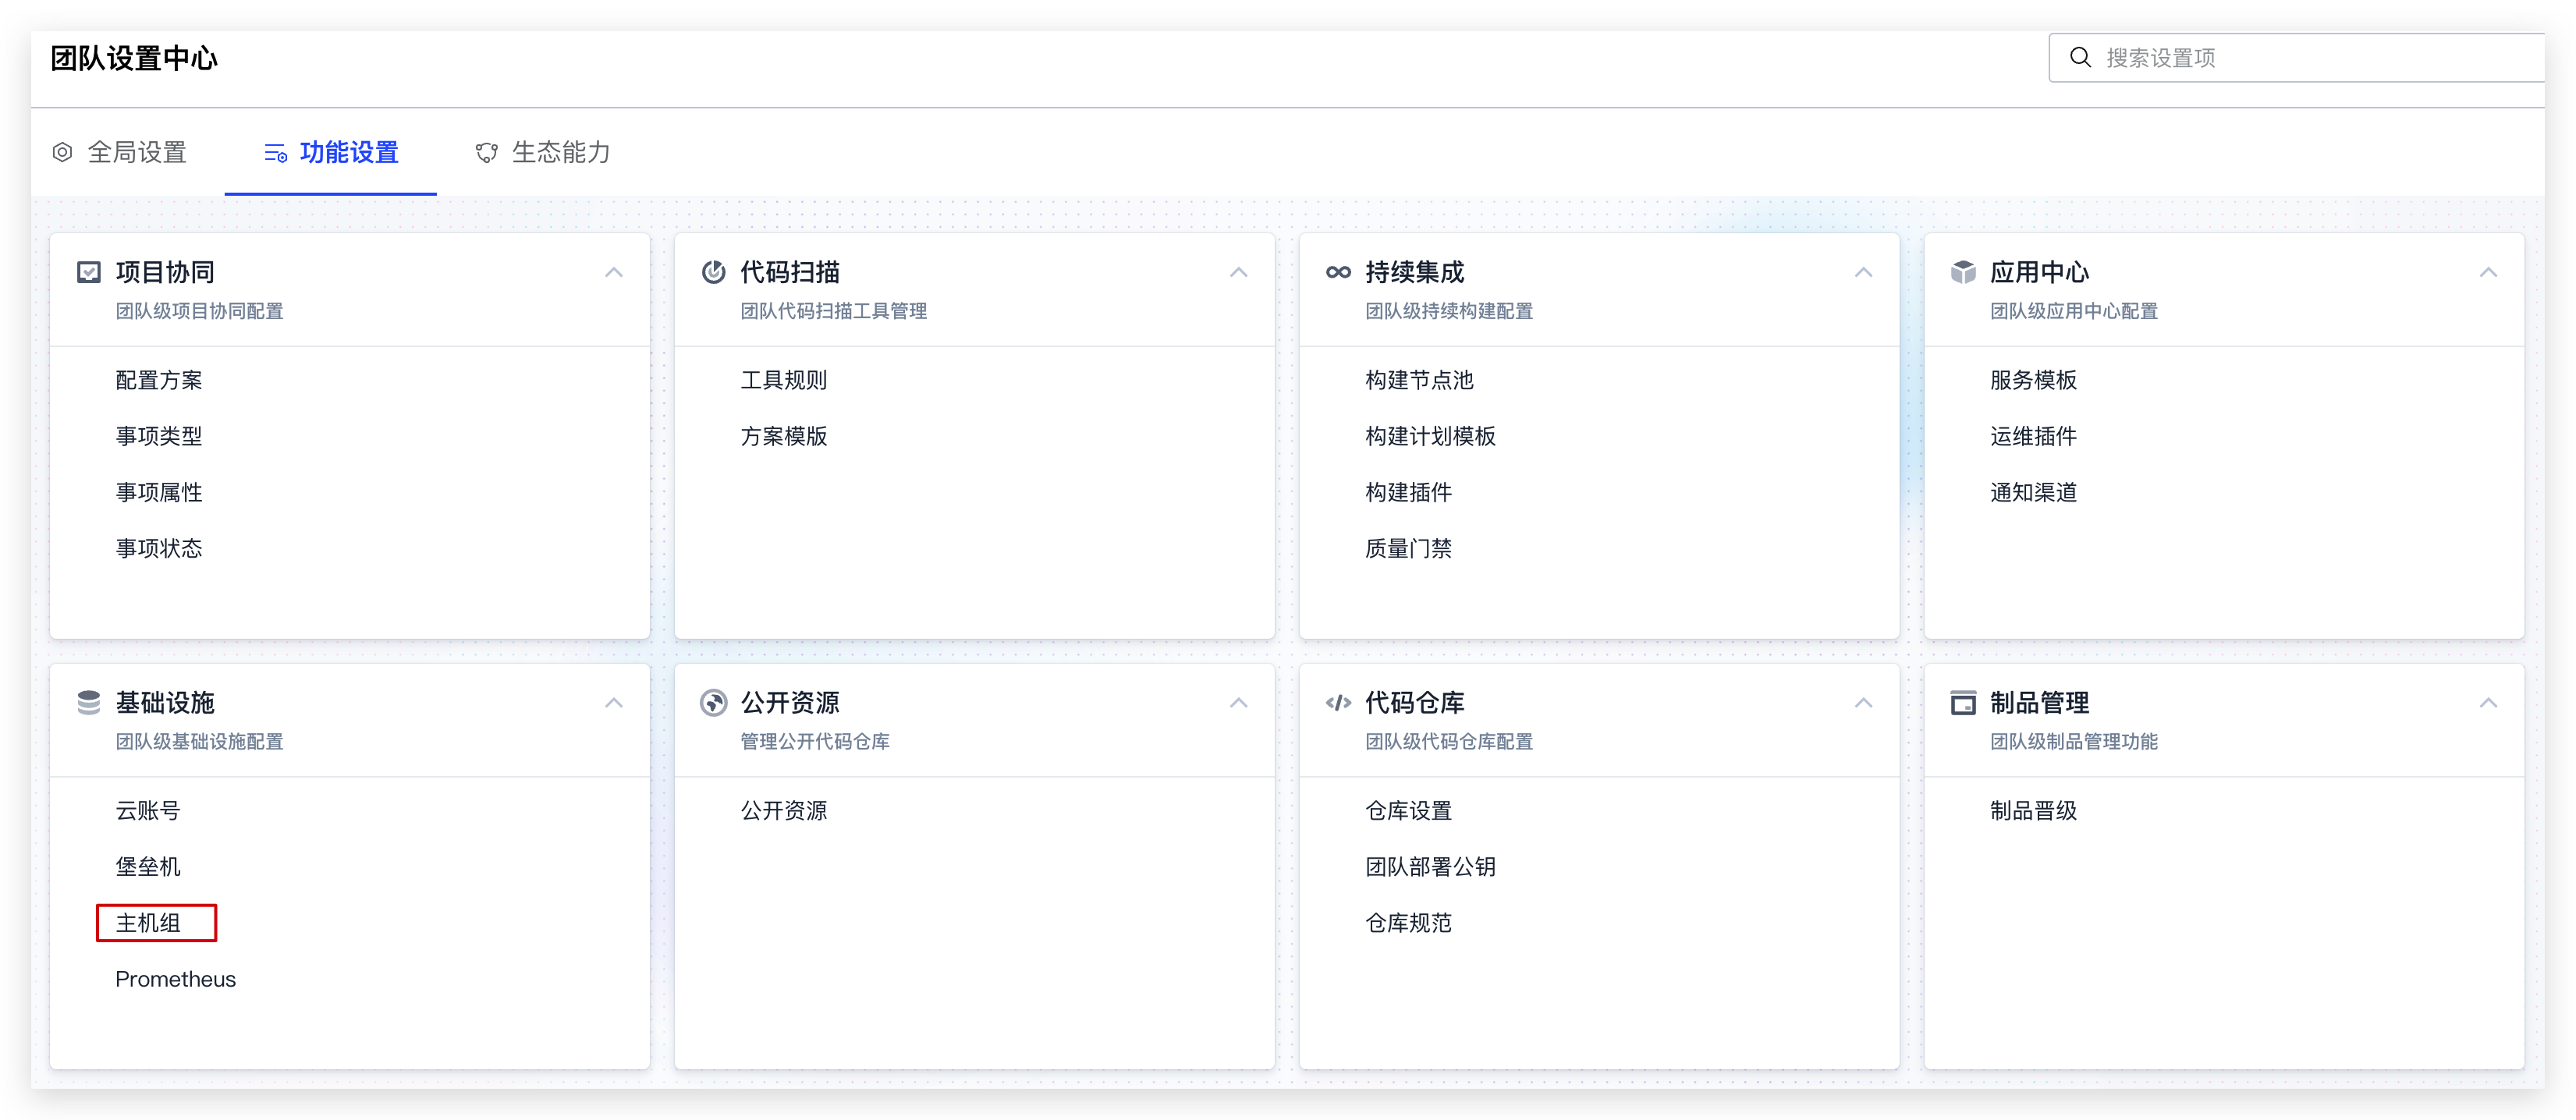Viewport: 2576px width, 1120px height.
Task: Click the search magnifier icon
Action: tap(2080, 57)
